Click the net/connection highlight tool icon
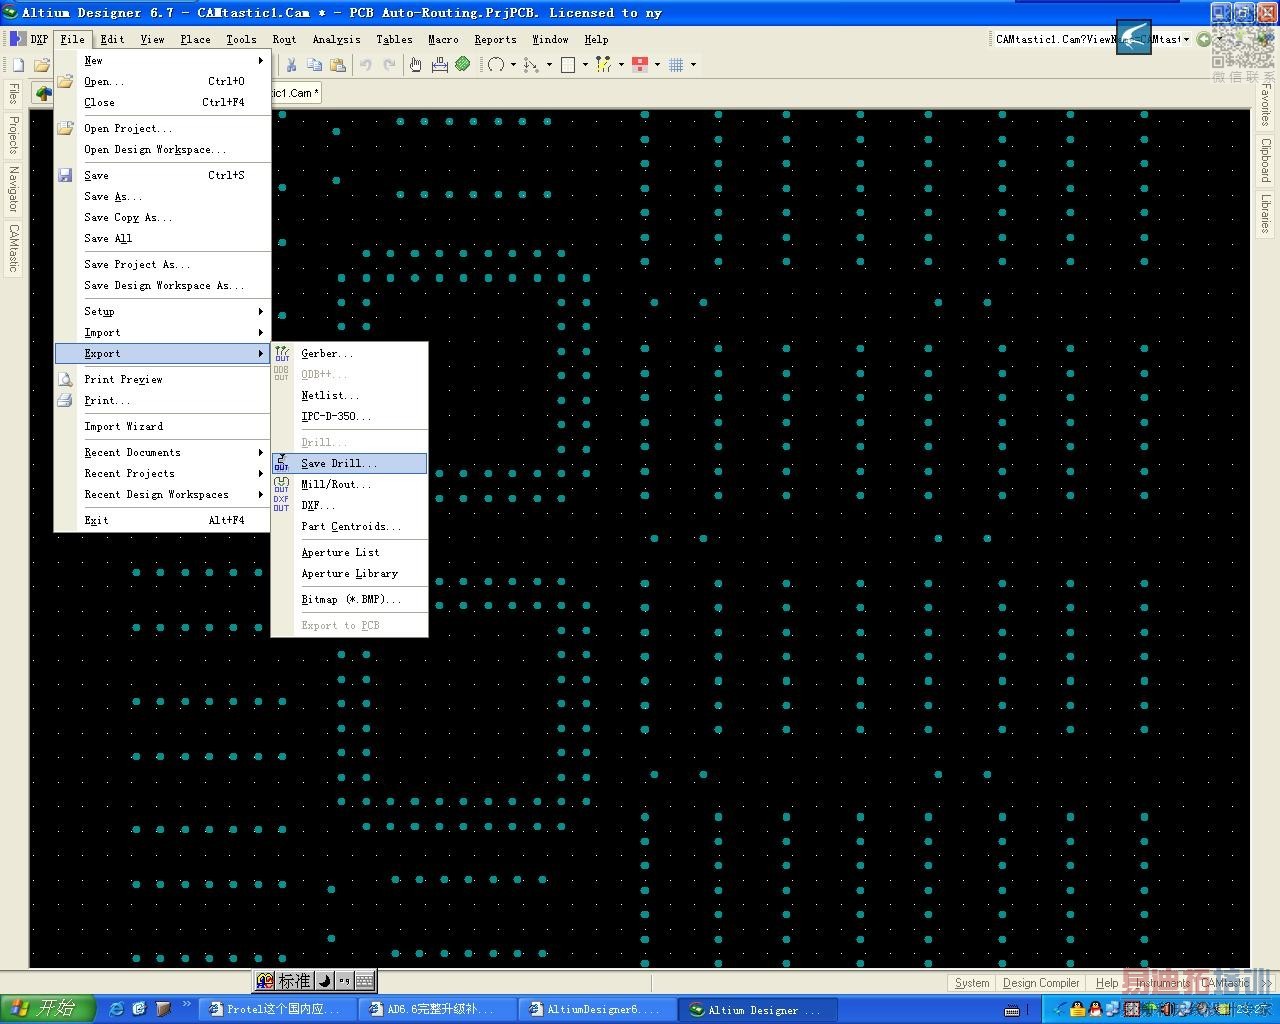 coord(603,65)
